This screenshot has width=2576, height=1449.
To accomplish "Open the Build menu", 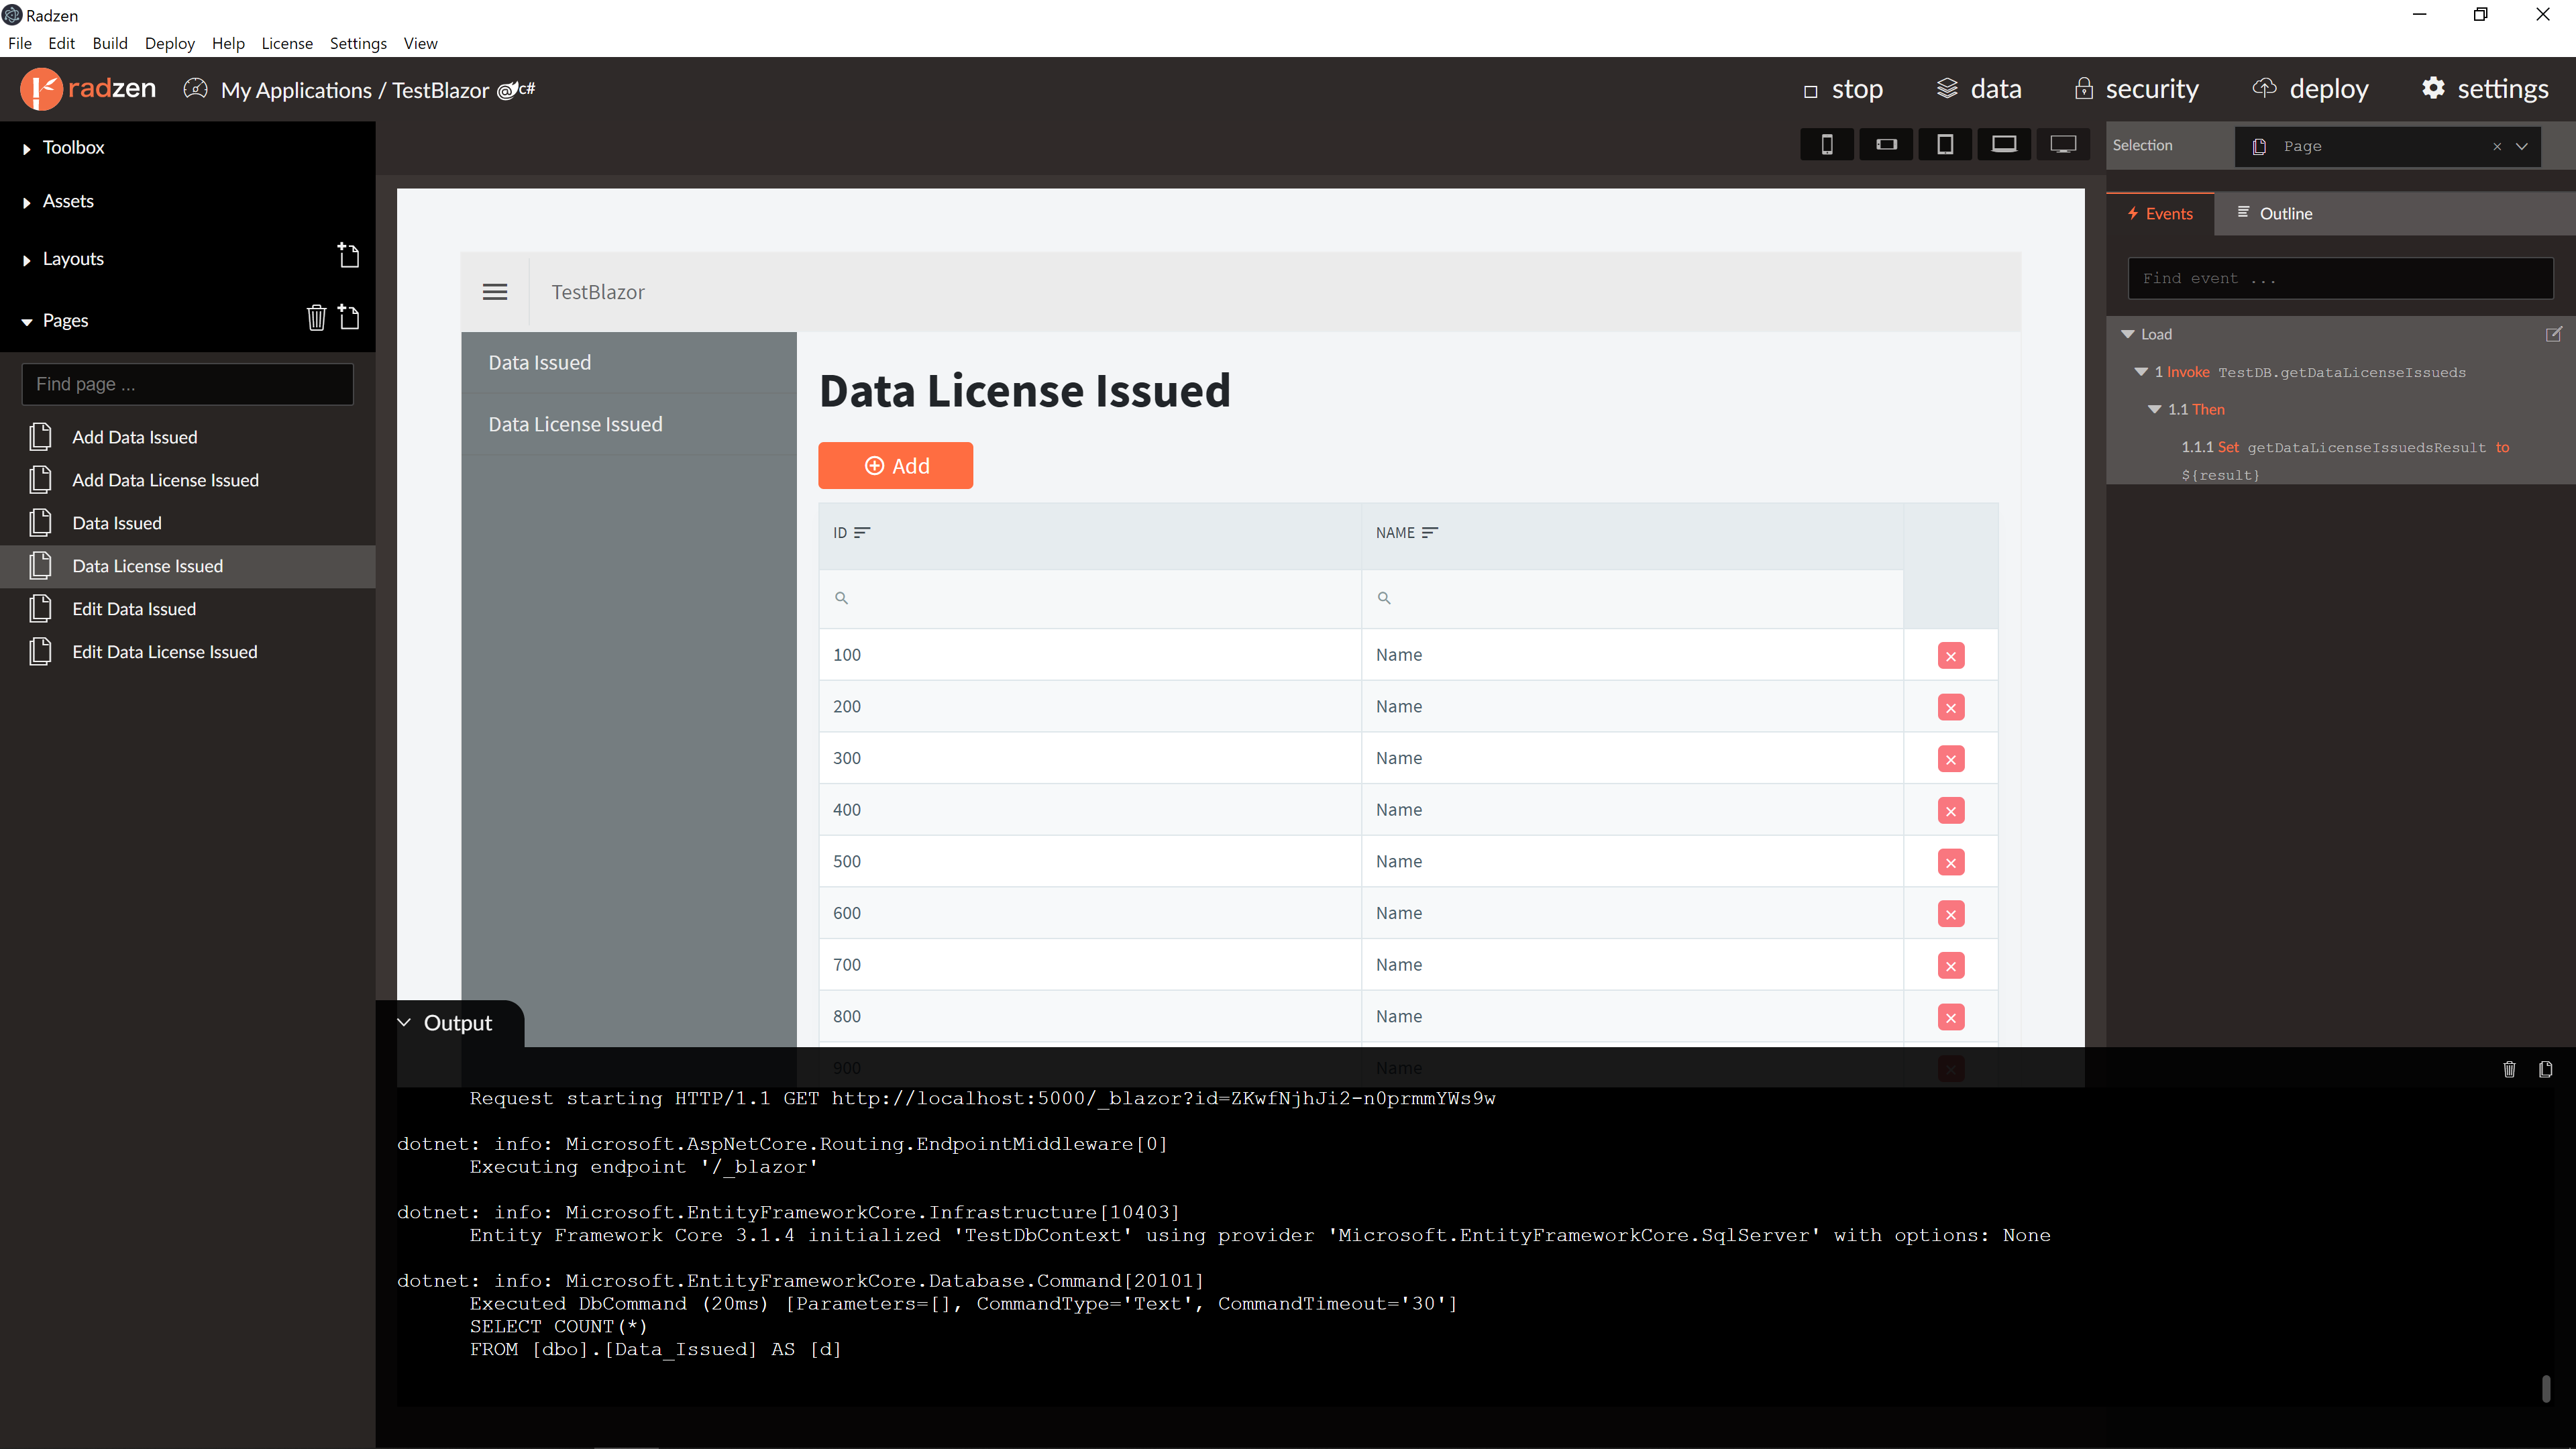I will point(110,43).
